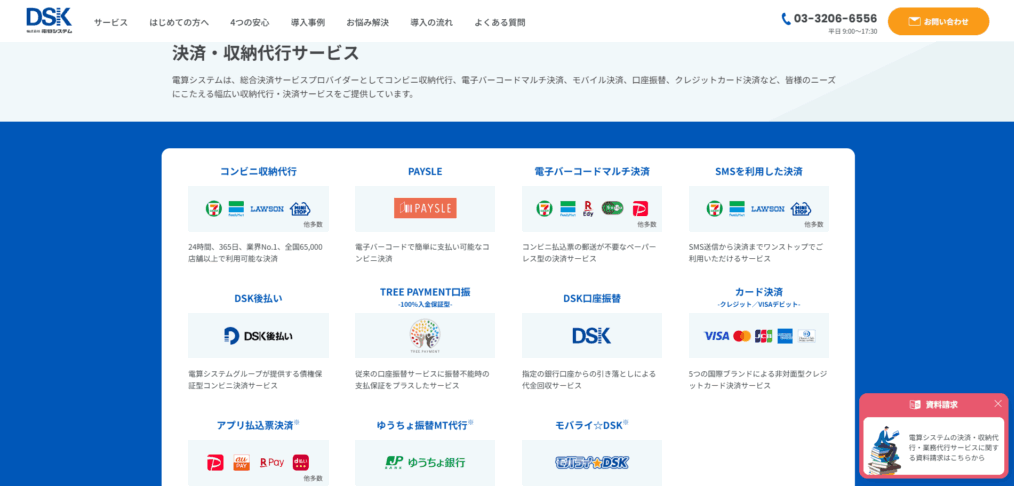Open 導入の流れ navigation item
Viewport: 1014px width, 486px height.
431,22
